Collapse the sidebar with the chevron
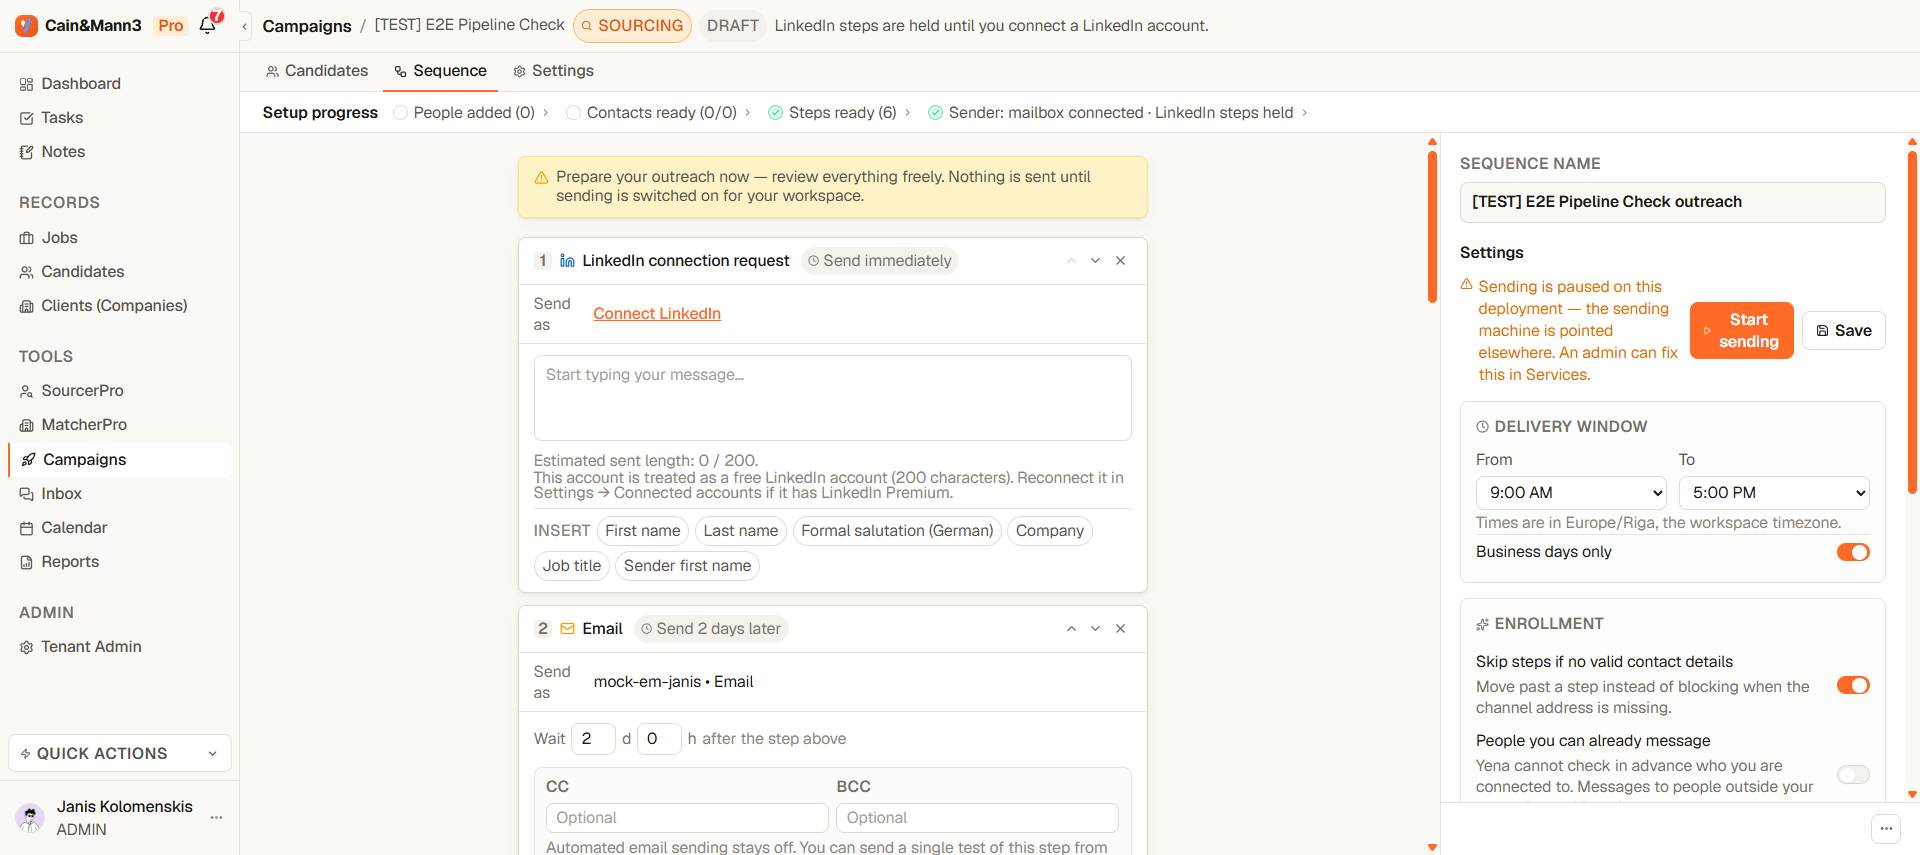Screen dimensions: 1920x855 point(244,26)
